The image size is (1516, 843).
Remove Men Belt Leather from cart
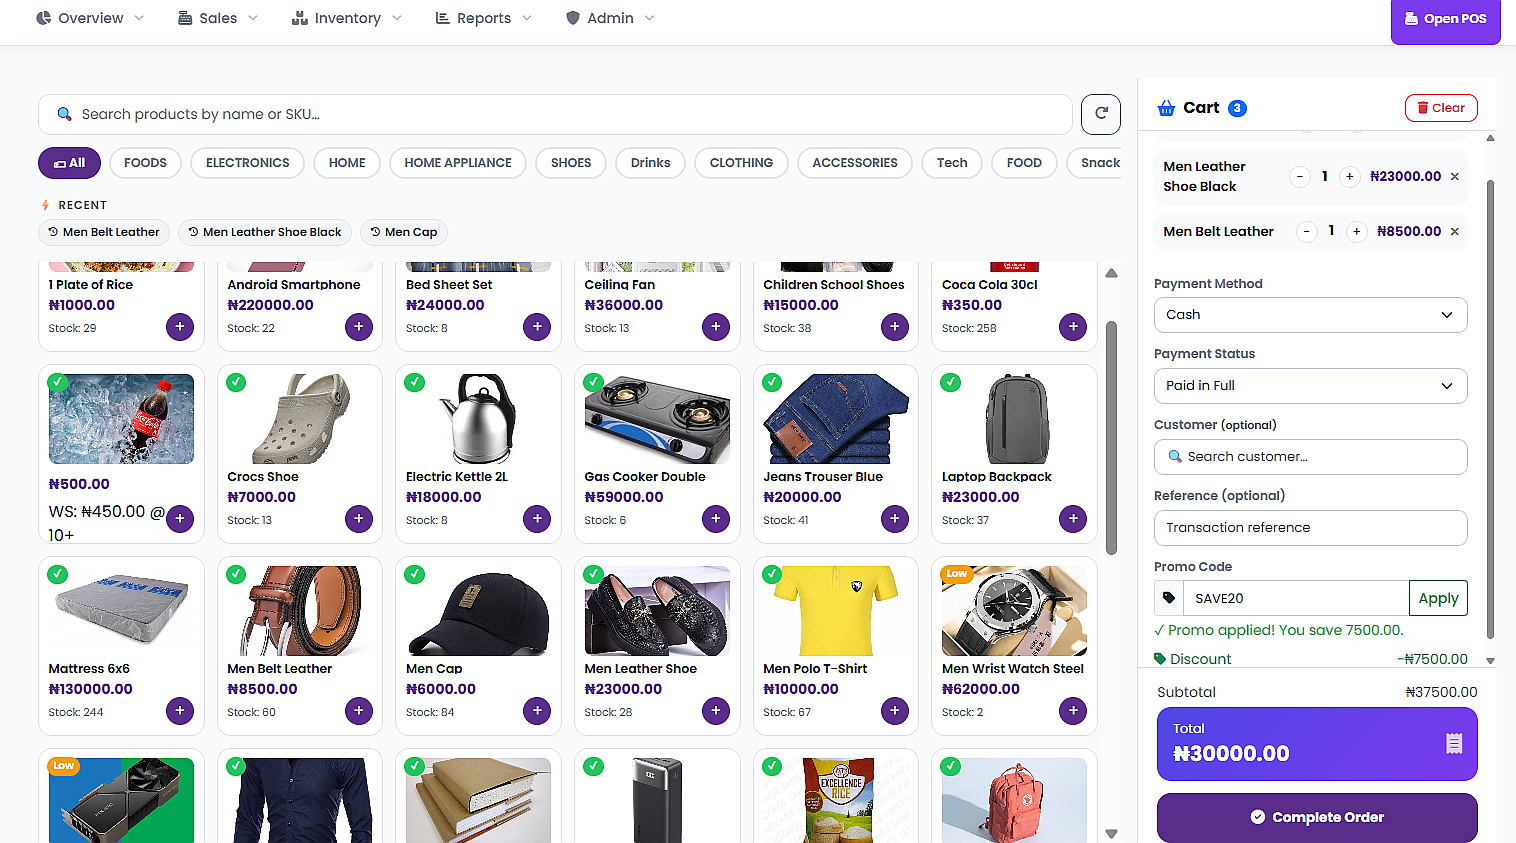point(1455,232)
